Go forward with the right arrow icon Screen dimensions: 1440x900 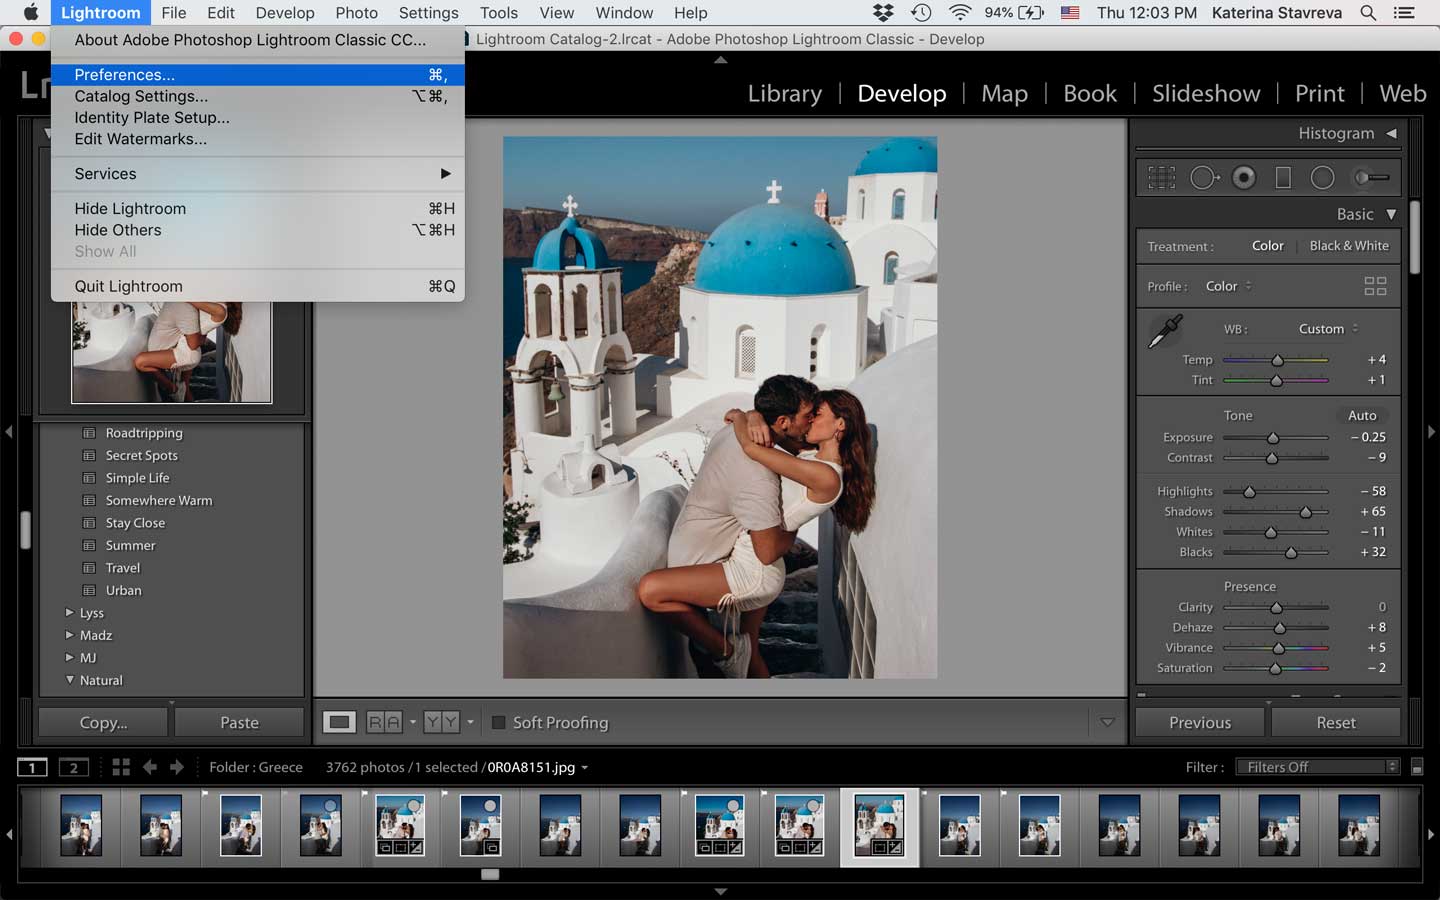(x=177, y=767)
